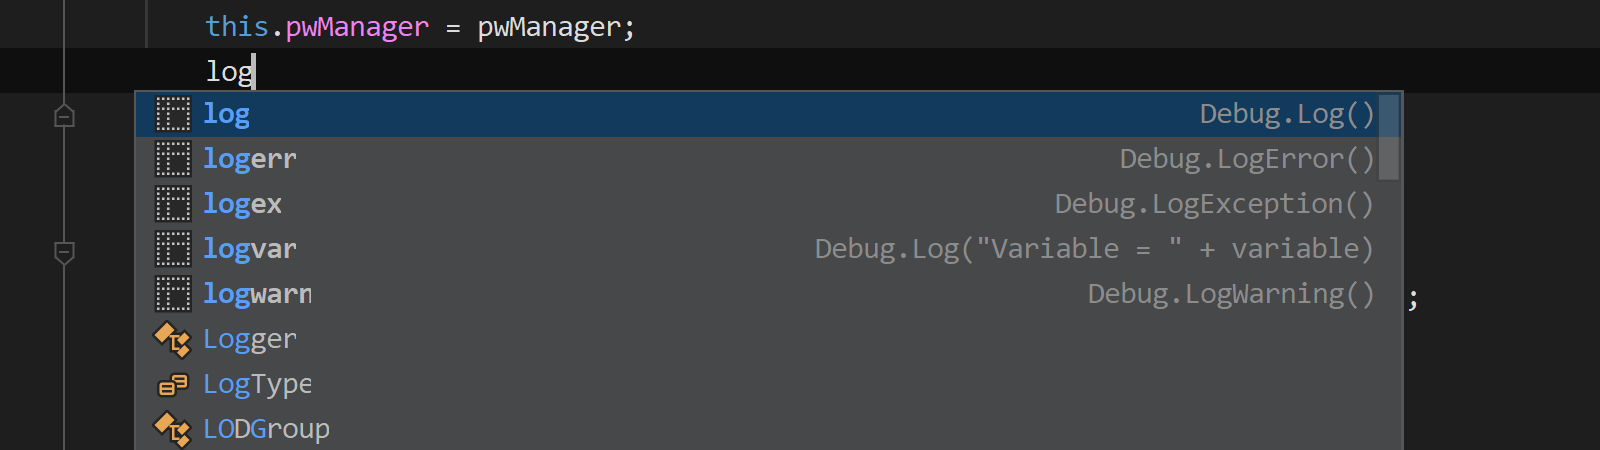Toggle the lower code fold marker in gutter
Image resolution: width=1600 pixels, height=450 pixels.
pyautogui.click(x=64, y=252)
